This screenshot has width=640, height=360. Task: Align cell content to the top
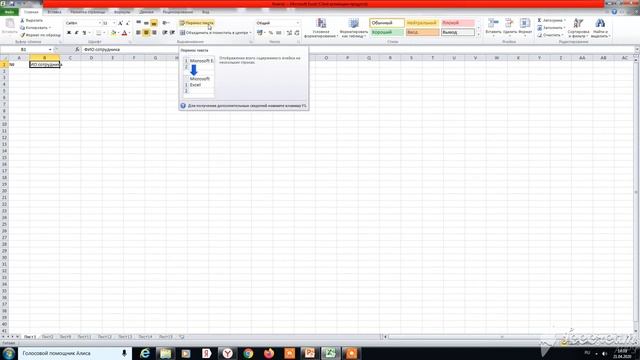point(139,23)
